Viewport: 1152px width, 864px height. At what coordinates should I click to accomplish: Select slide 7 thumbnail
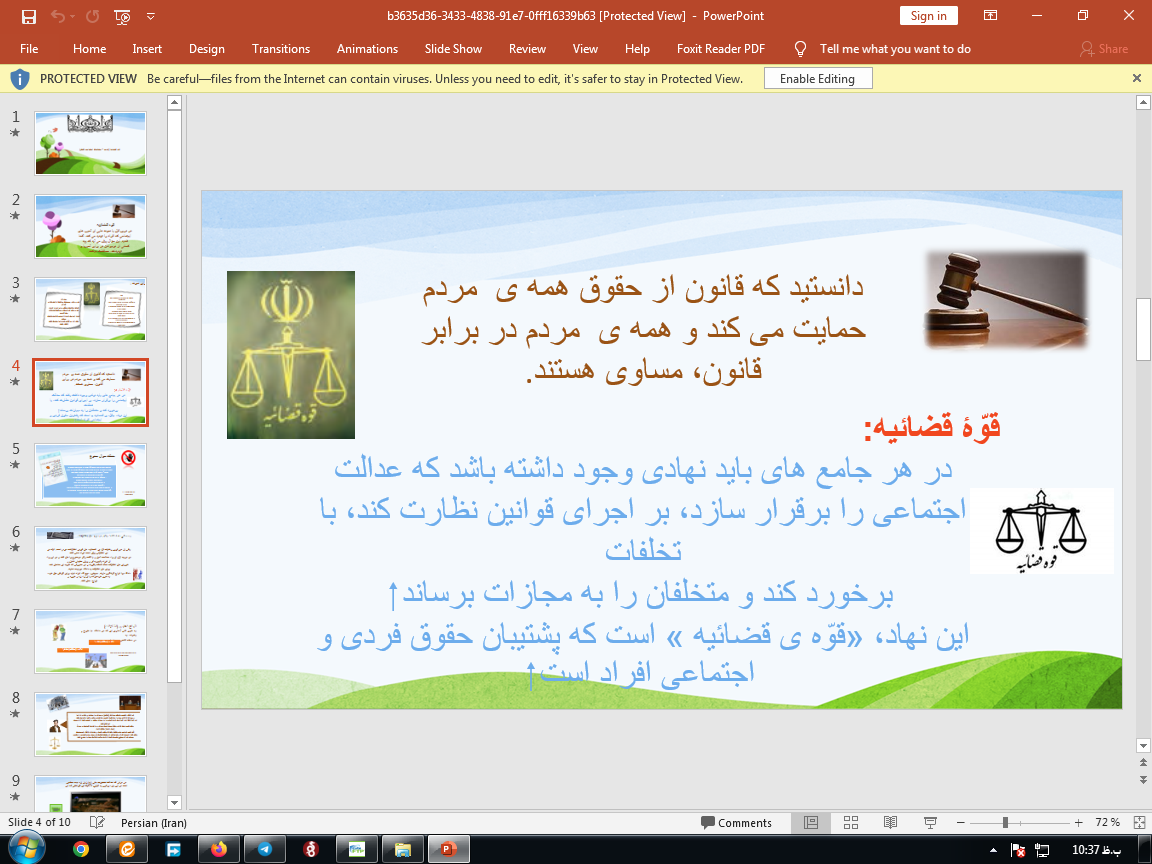pos(90,641)
